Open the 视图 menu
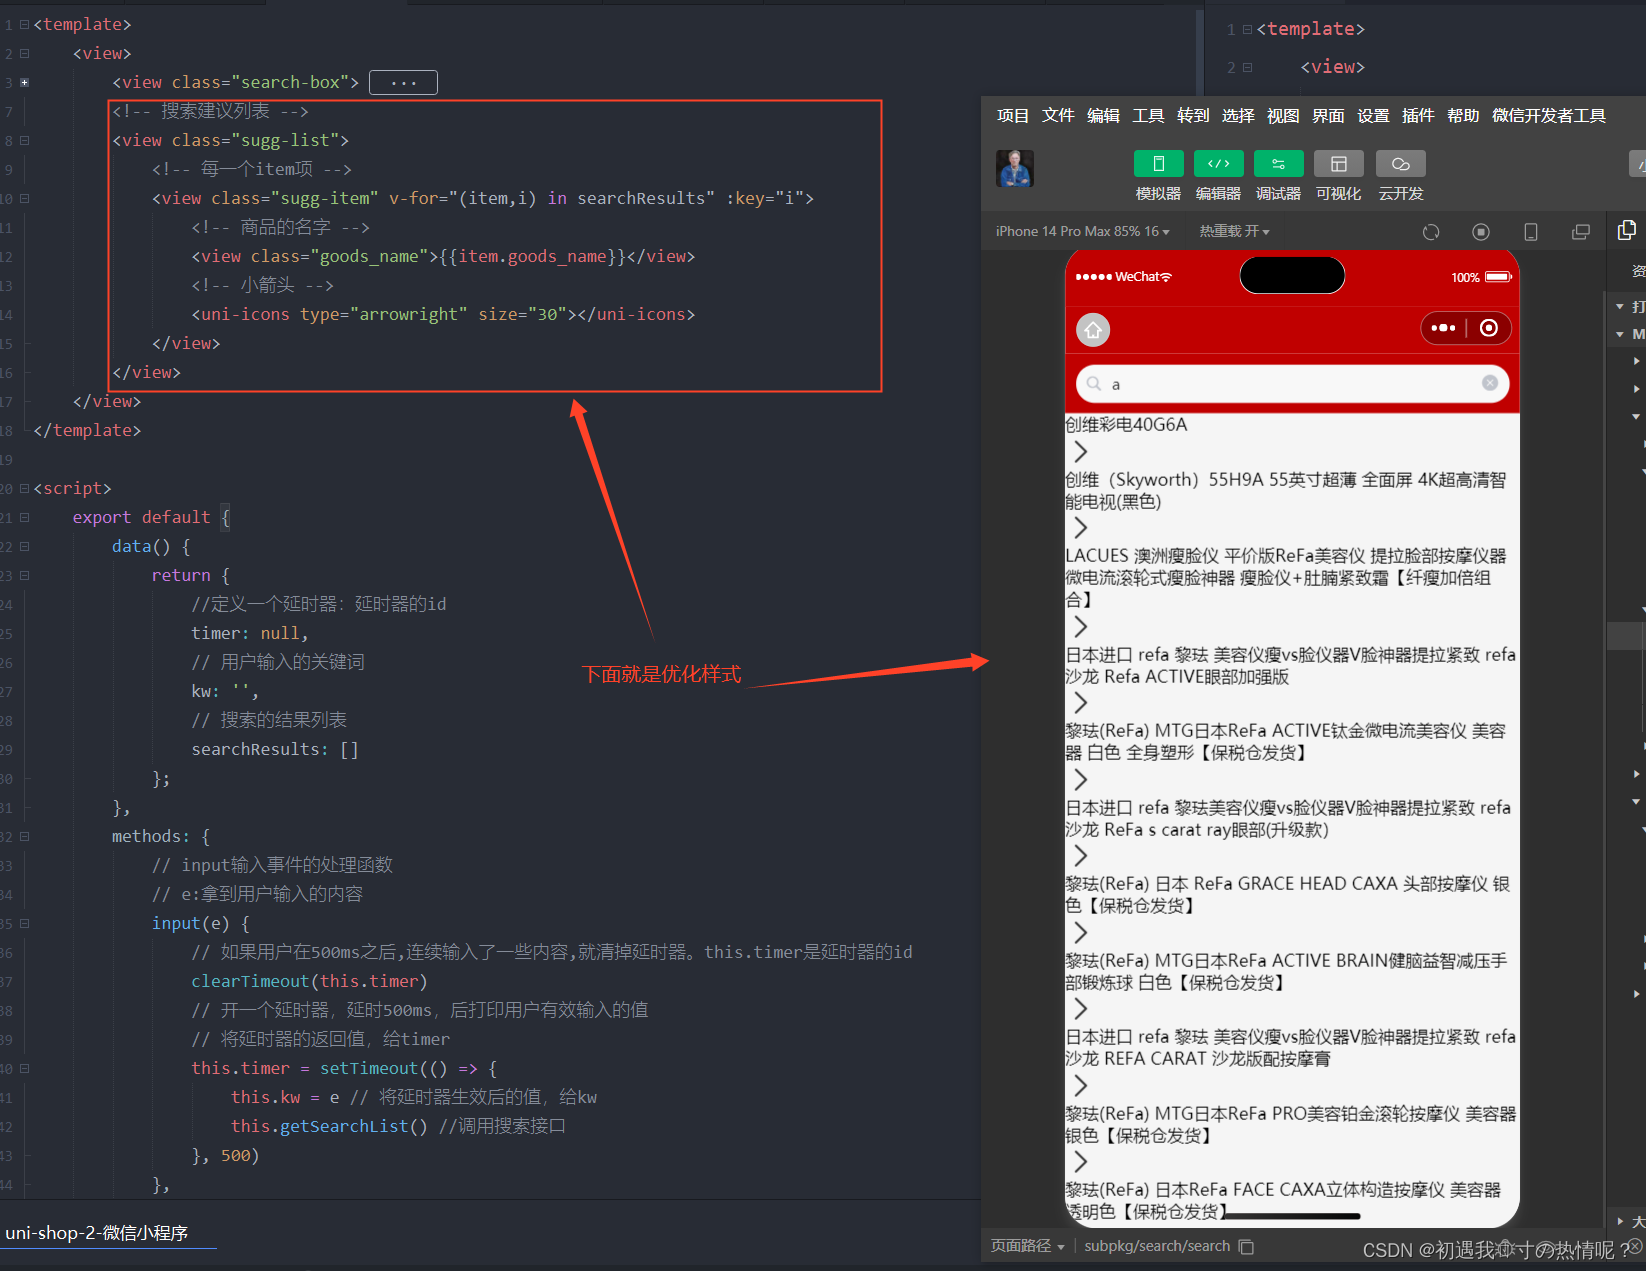 coord(1283,116)
